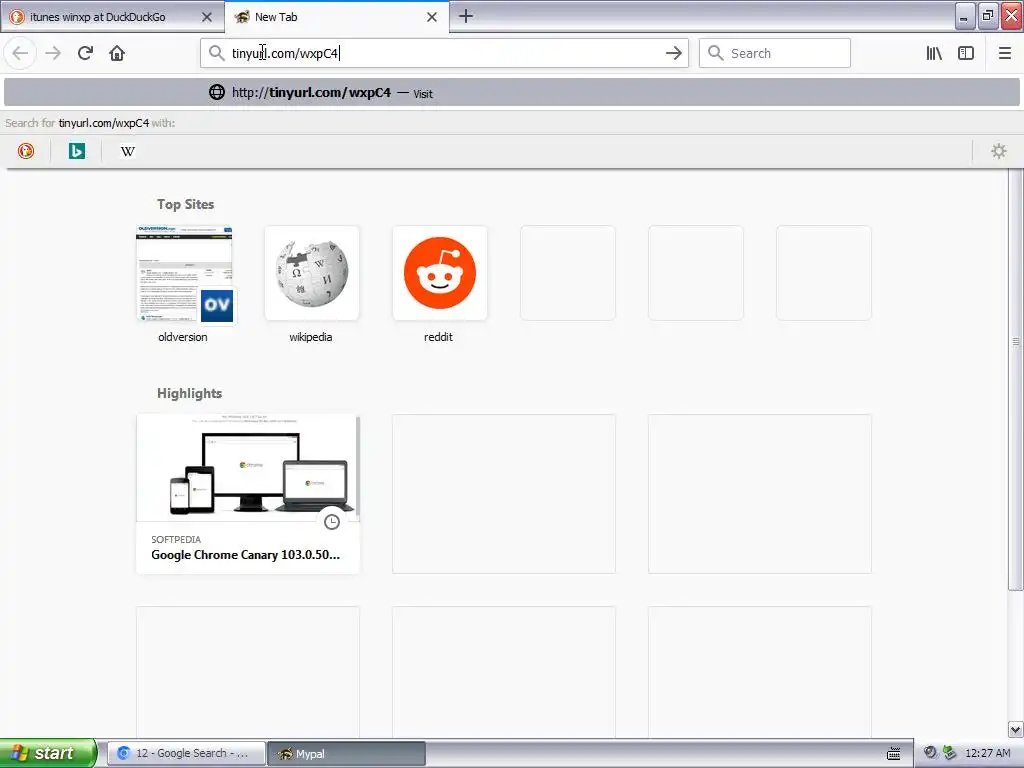Click the Highlights heading
1024x768 pixels.
[x=189, y=393]
